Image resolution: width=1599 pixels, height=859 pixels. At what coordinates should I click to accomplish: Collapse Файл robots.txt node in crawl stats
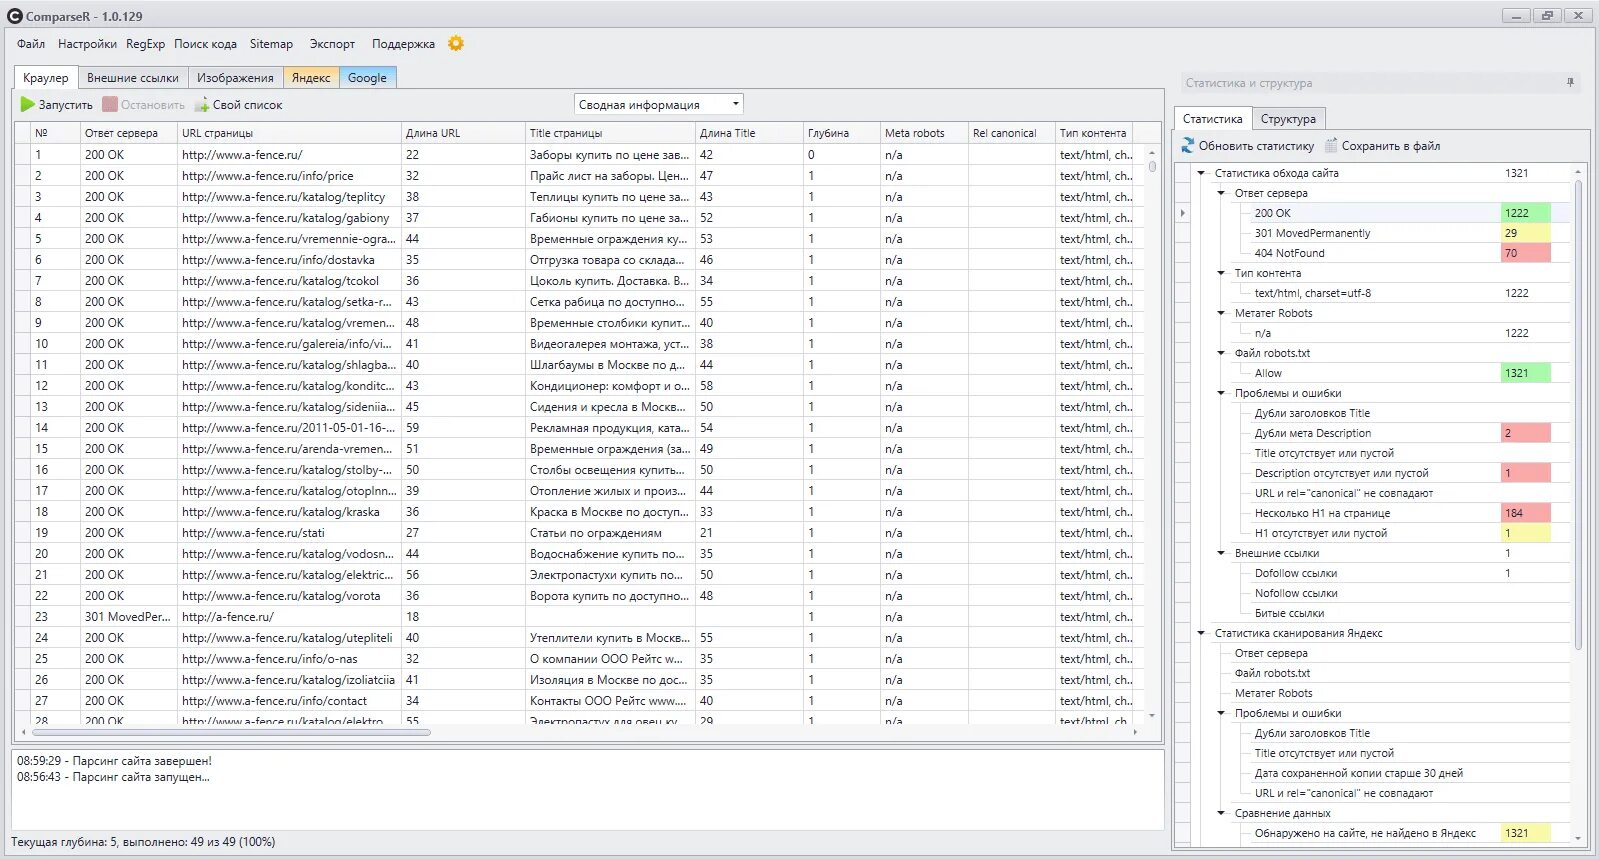pyautogui.click(x=1222, y=353)
